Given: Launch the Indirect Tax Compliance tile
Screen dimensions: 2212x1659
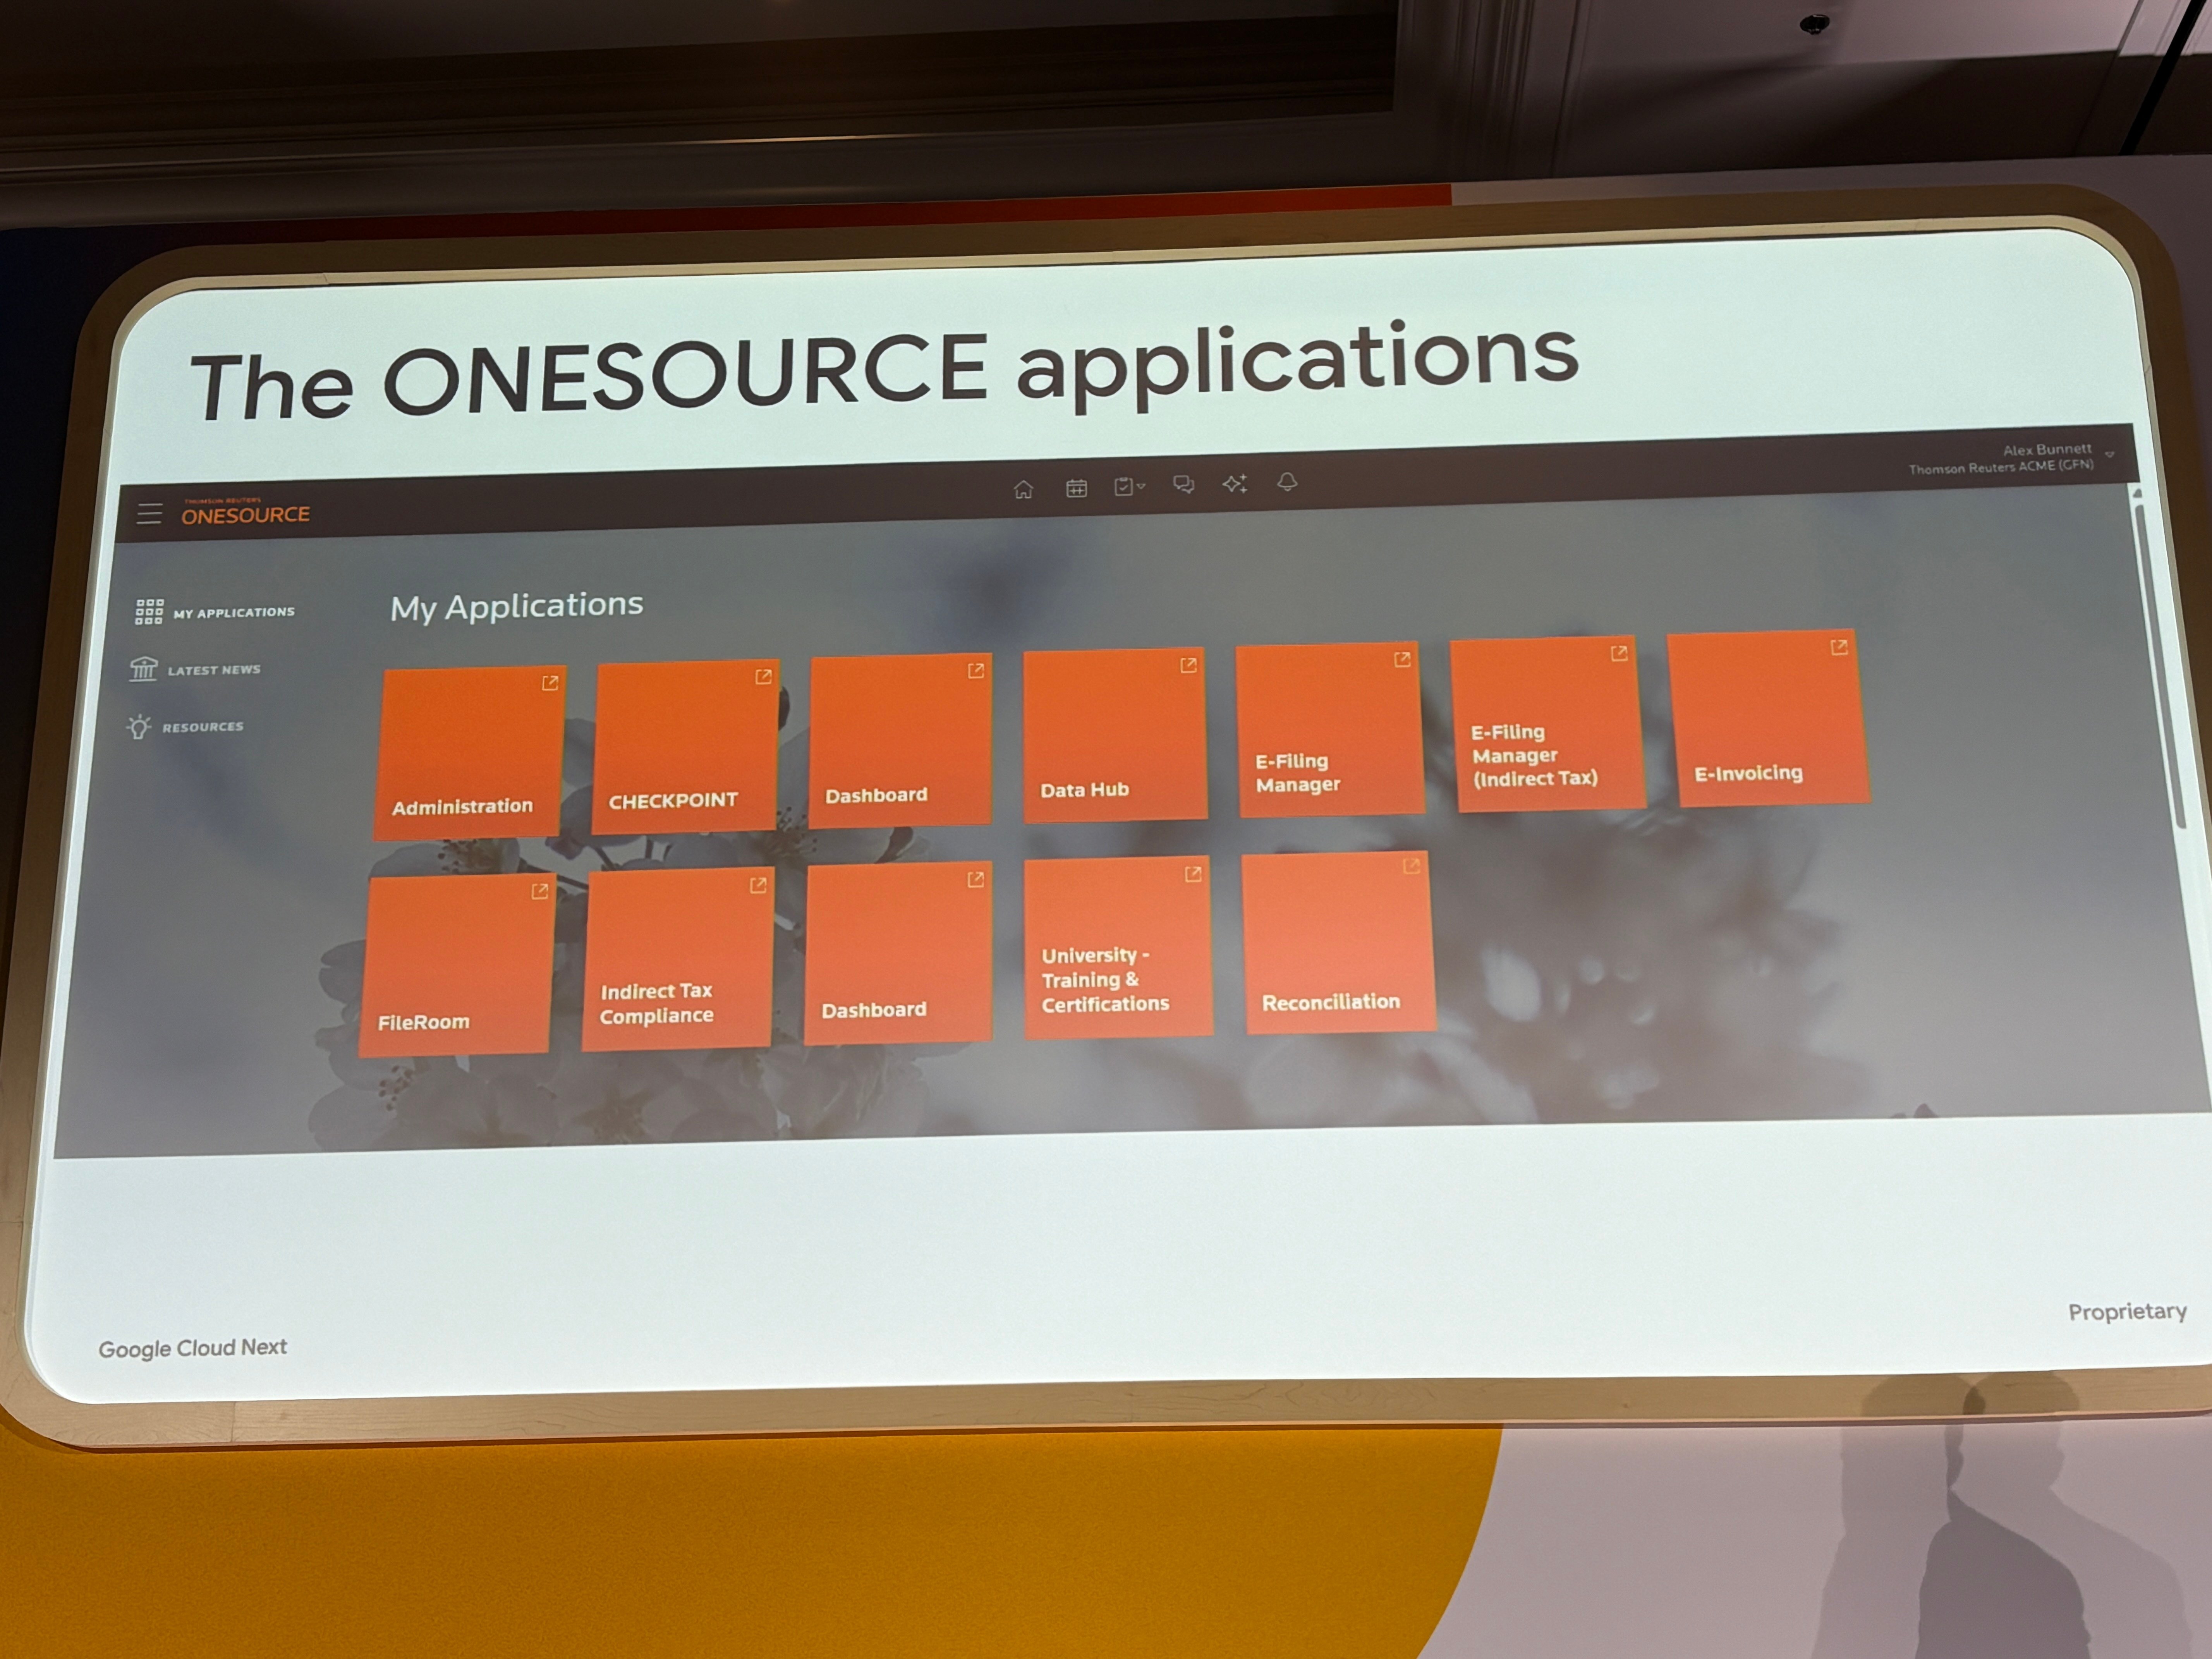Looking at the screenshot, I should click(678, 959).
